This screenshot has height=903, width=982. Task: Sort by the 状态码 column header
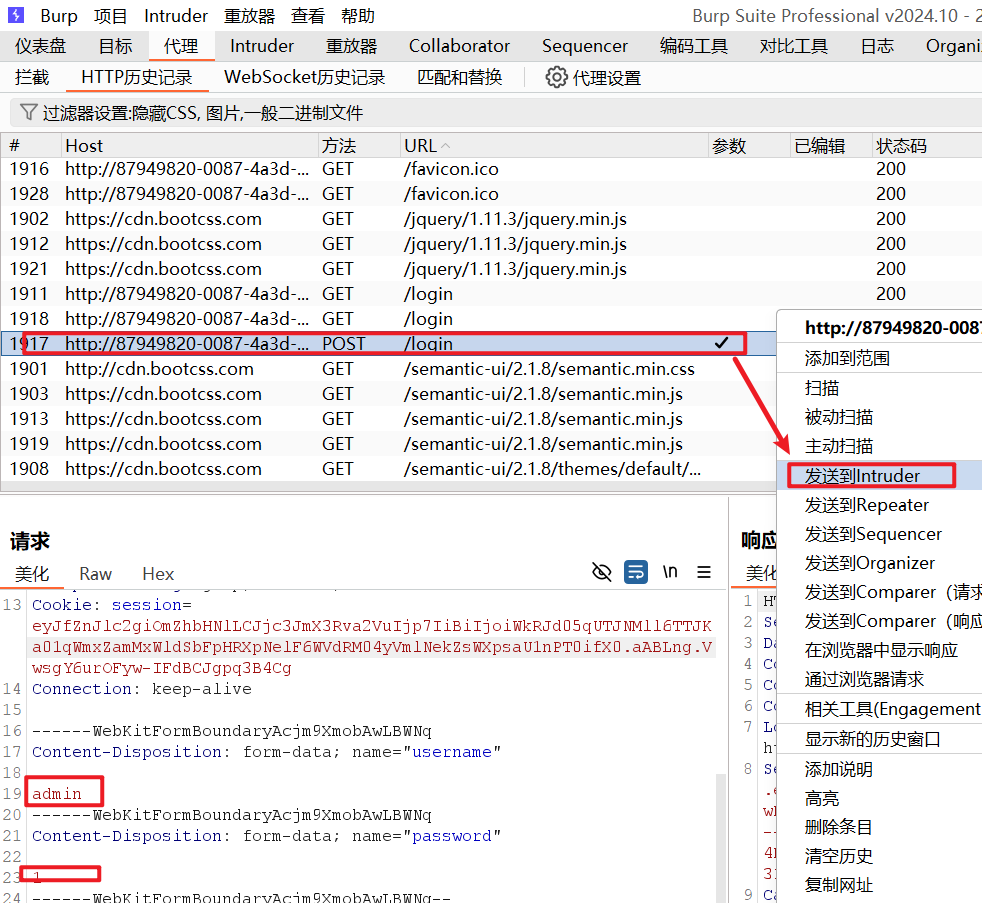[928, 146]
